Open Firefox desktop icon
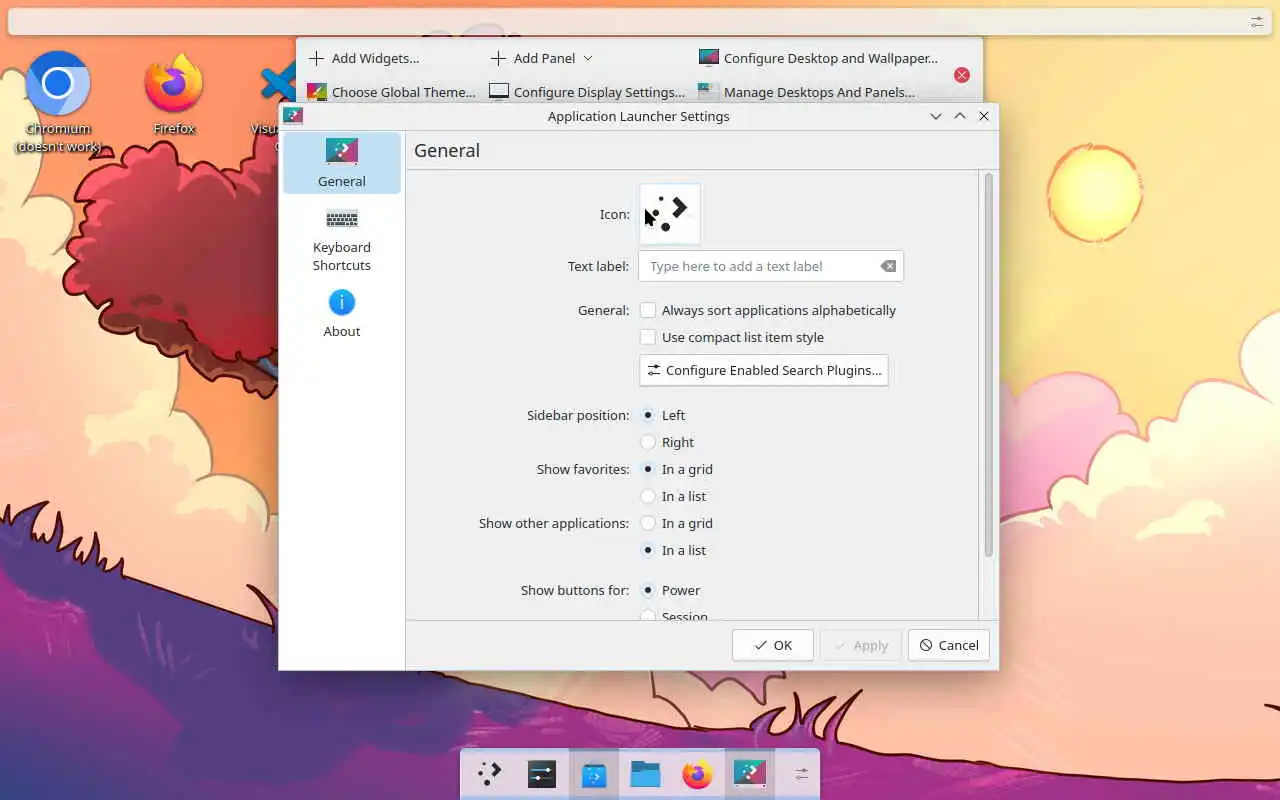1280x800 pixels. [x=174, y=95]
